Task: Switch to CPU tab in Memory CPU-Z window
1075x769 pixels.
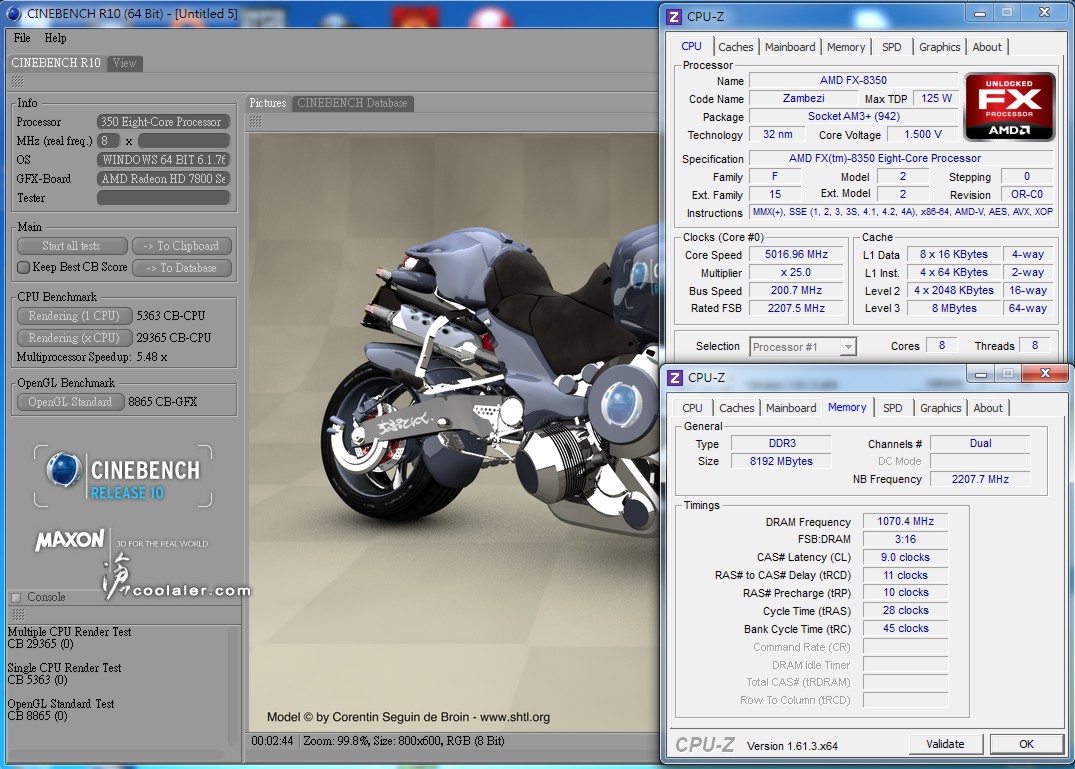Action: tap(692, 408)
